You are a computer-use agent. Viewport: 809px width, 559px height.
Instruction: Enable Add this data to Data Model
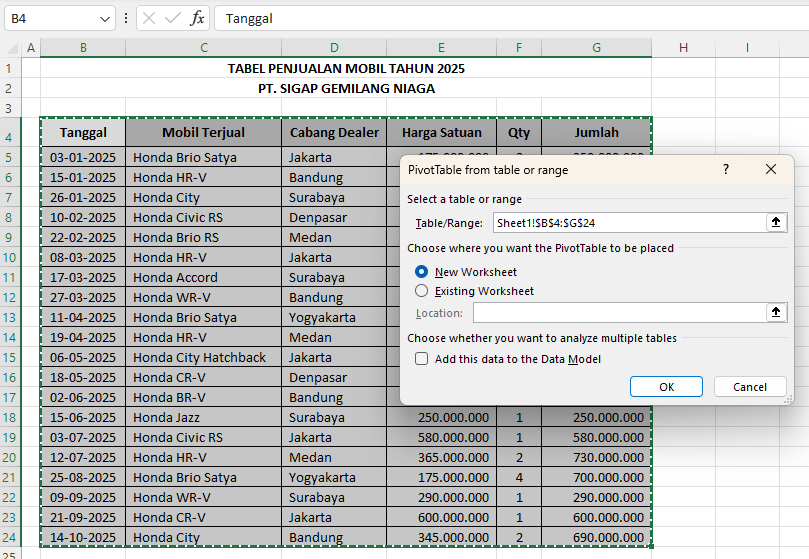click(x=422, y=359)
